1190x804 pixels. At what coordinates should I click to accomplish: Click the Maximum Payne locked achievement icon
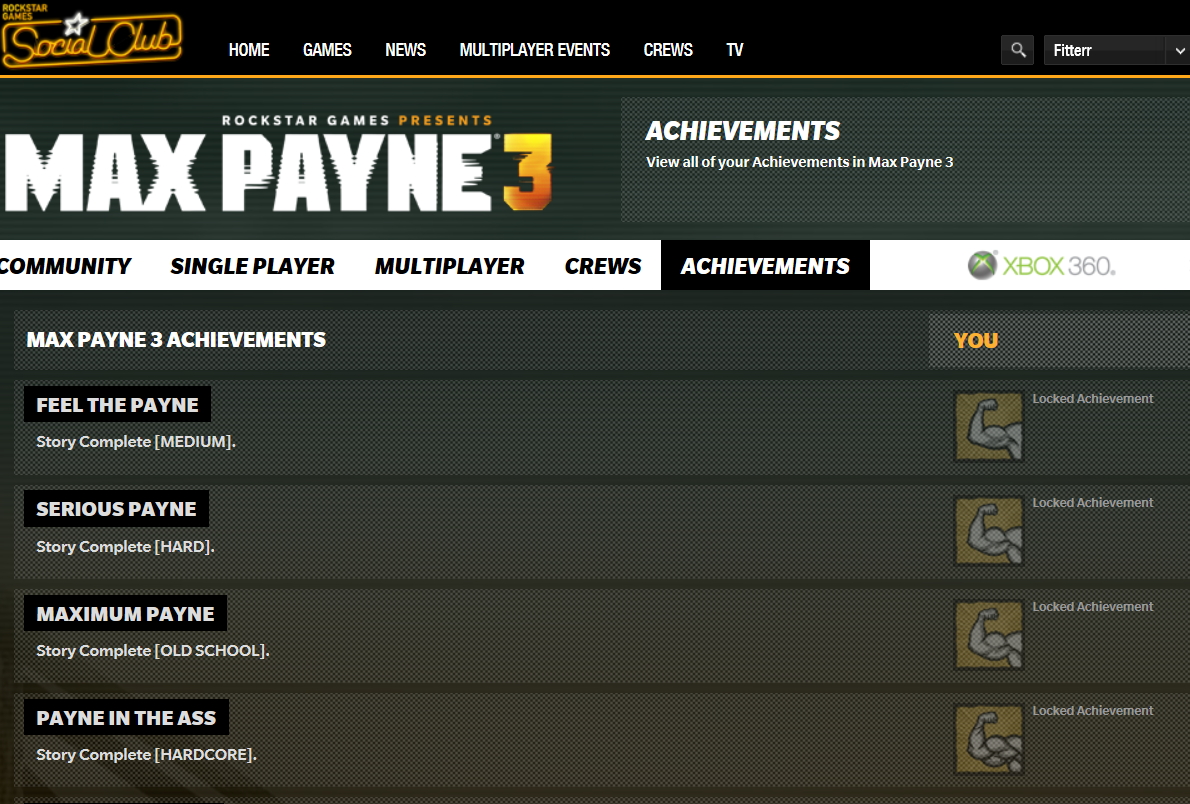click(989, 635)
